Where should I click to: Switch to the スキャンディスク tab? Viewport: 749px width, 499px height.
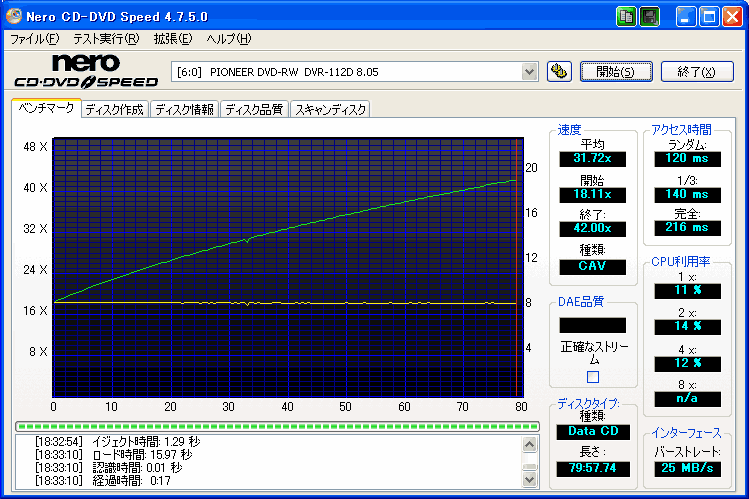pyautogui.click(x=331, y=110)
